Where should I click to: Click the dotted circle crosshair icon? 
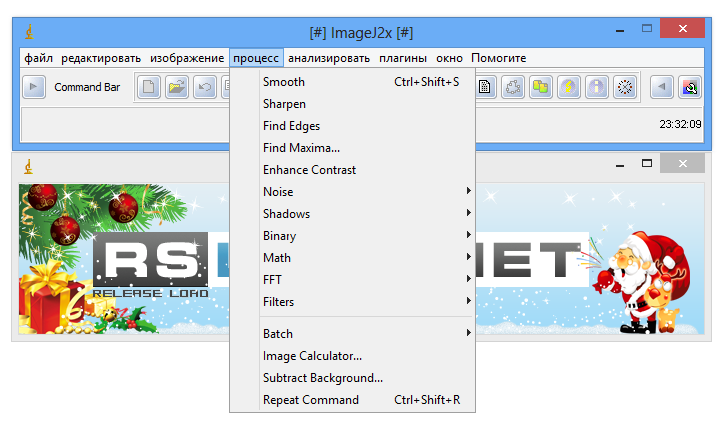coord(625,87)
